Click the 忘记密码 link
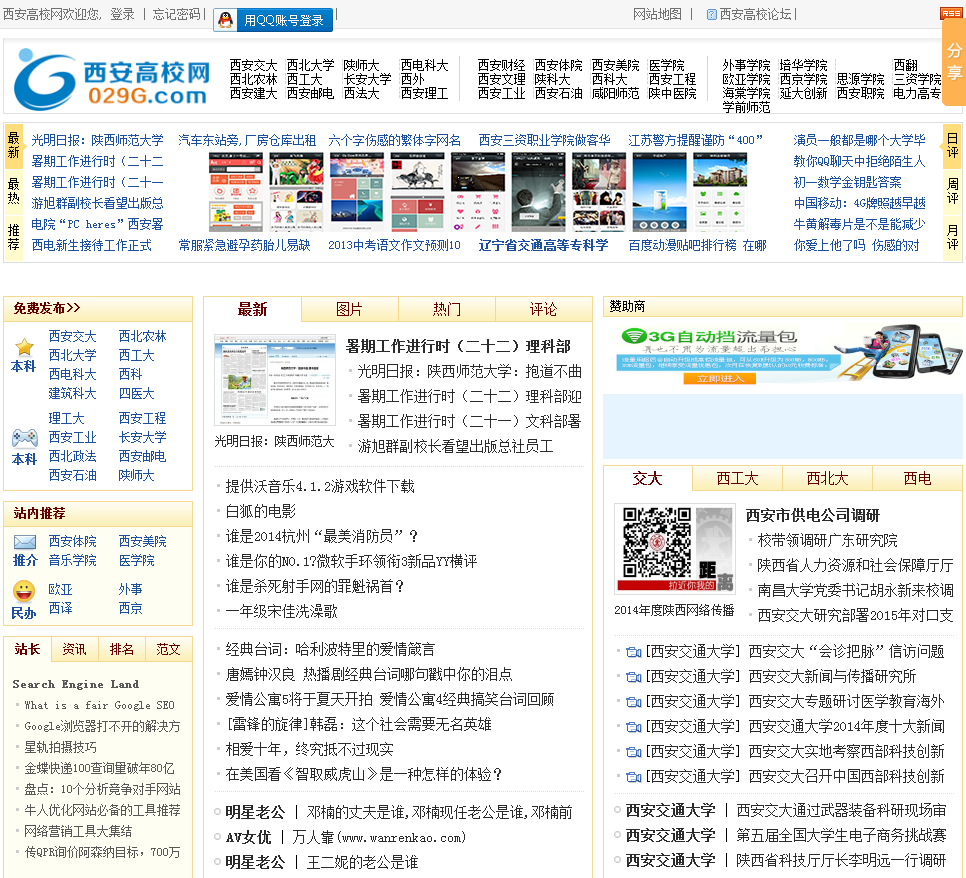This screenshot has width=966, height=878. 176,14
